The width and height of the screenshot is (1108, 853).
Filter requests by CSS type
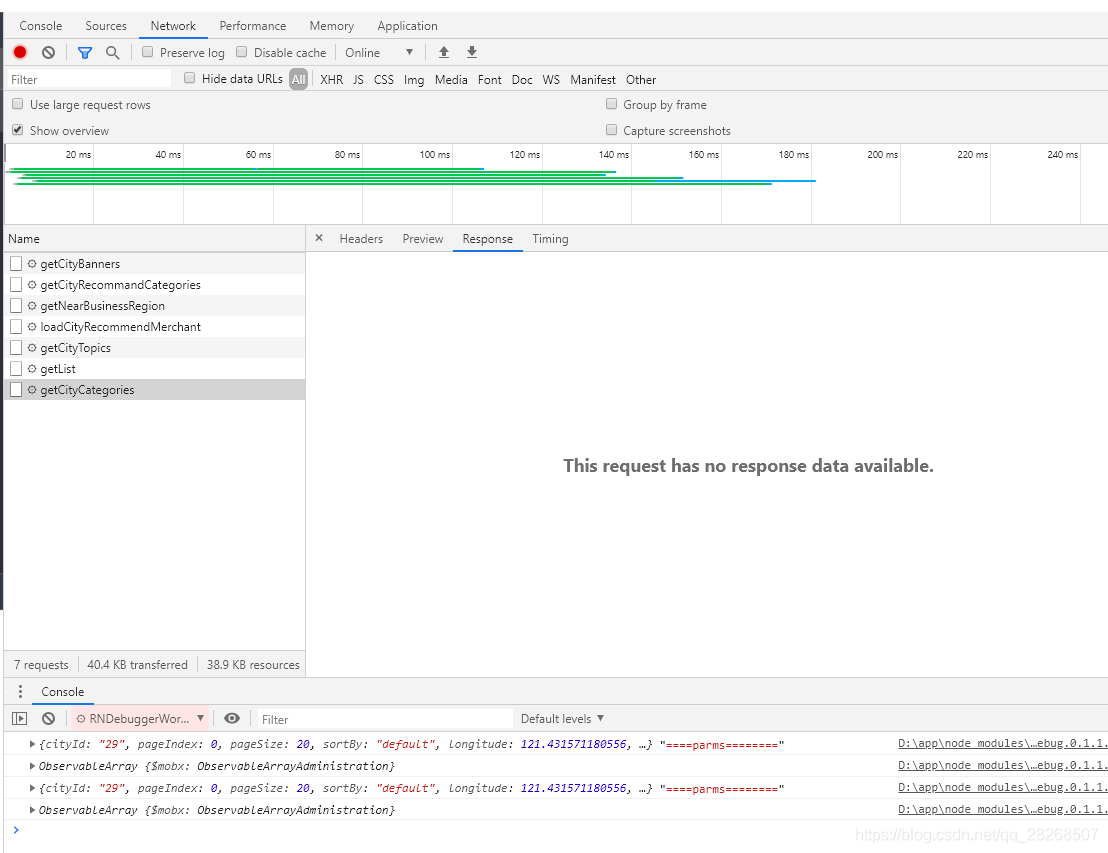(x=384, y=79)
